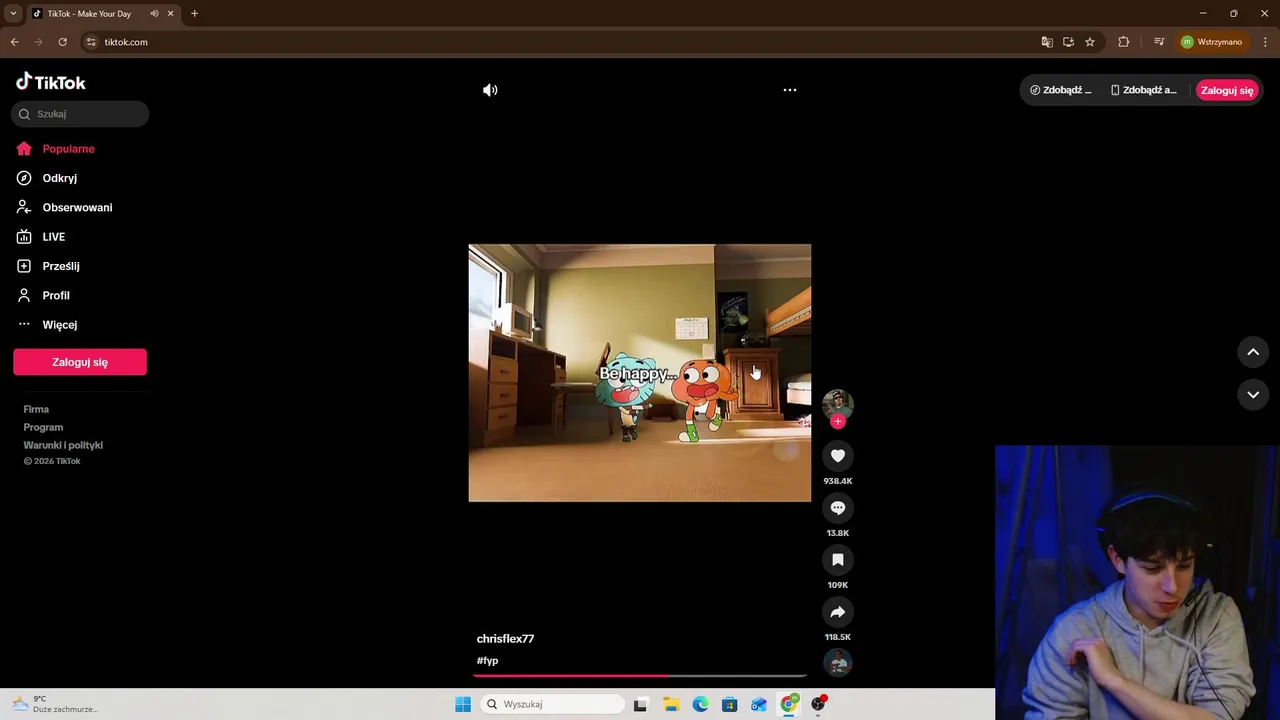
Task: Open the weather widget showing 9°C
Action: (55, 704)
